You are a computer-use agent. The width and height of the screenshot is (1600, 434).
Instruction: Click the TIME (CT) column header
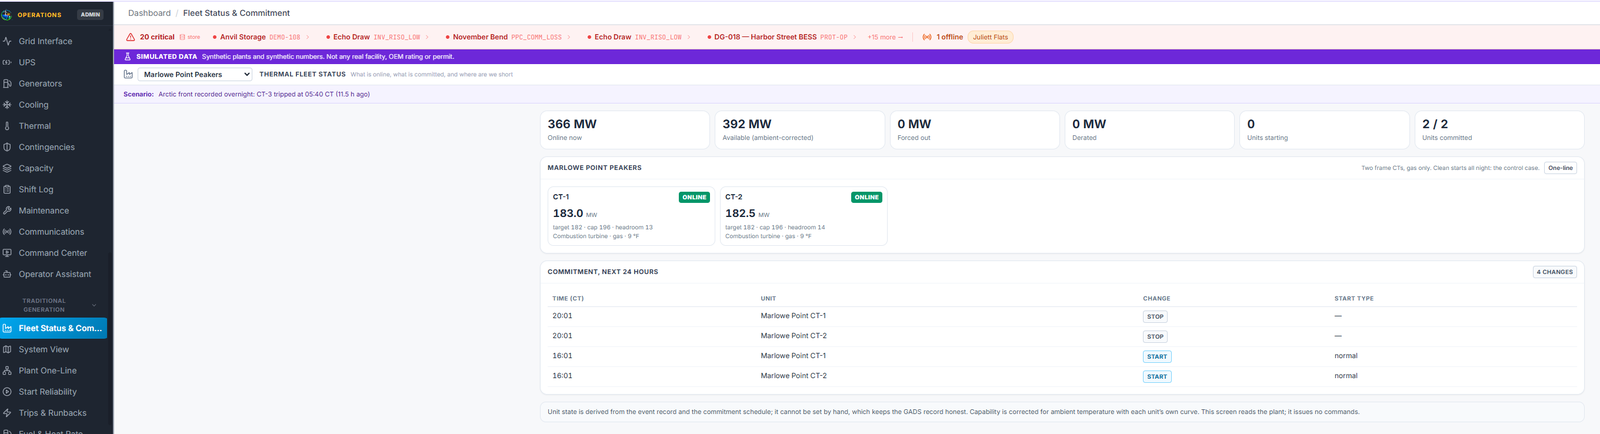click(x=568, y=299)
